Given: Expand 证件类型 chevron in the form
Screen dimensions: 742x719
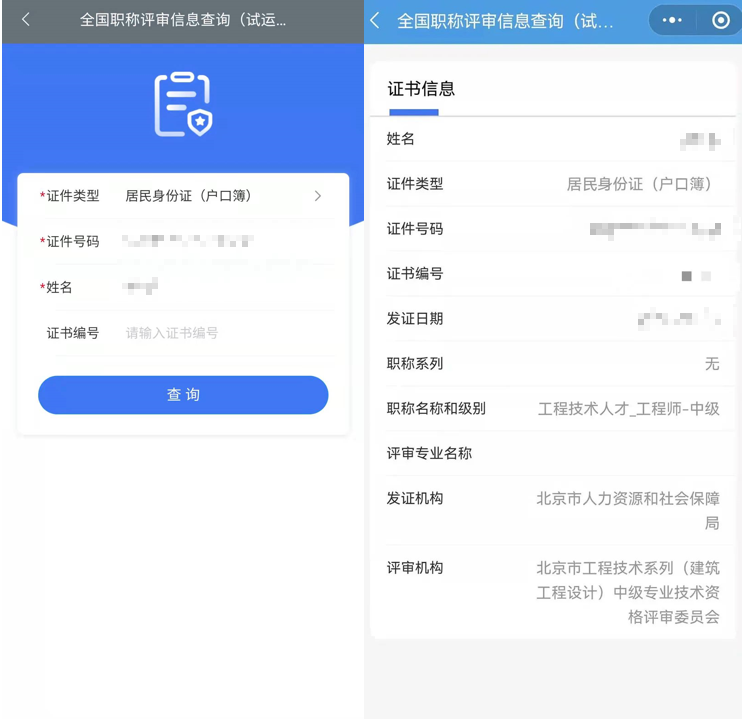Looking at the screenshot, I should coord(318,196).
